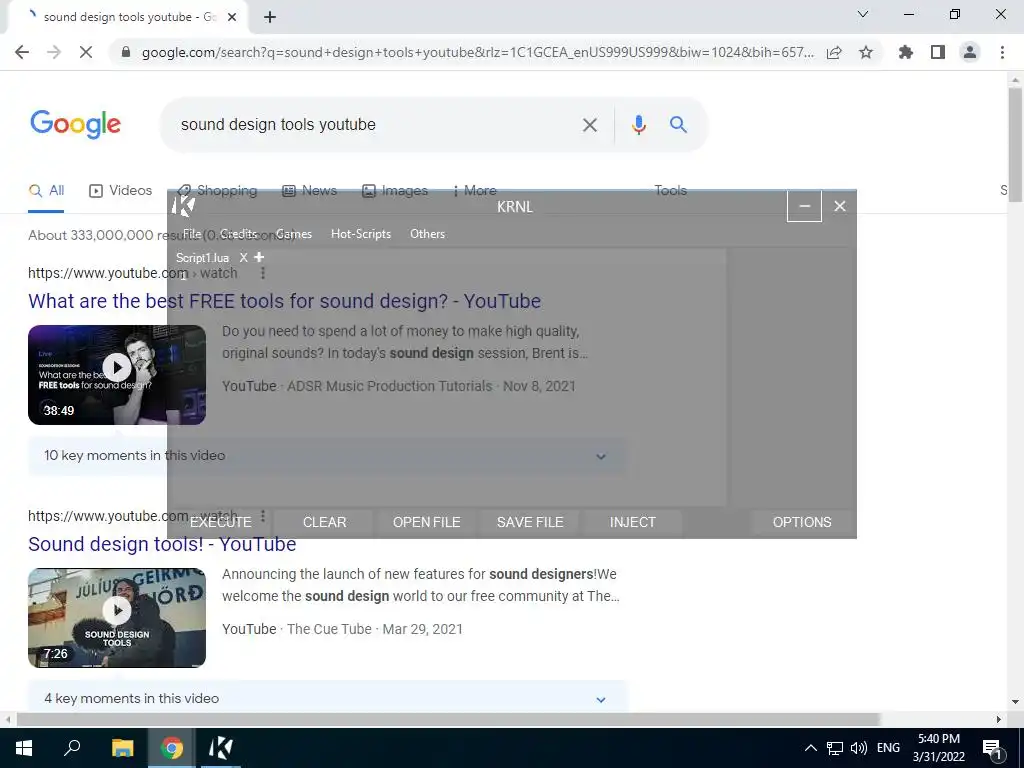Click the Google logo
The height and width of the screenshot is (768, 1024).
[x=75, y=124]
